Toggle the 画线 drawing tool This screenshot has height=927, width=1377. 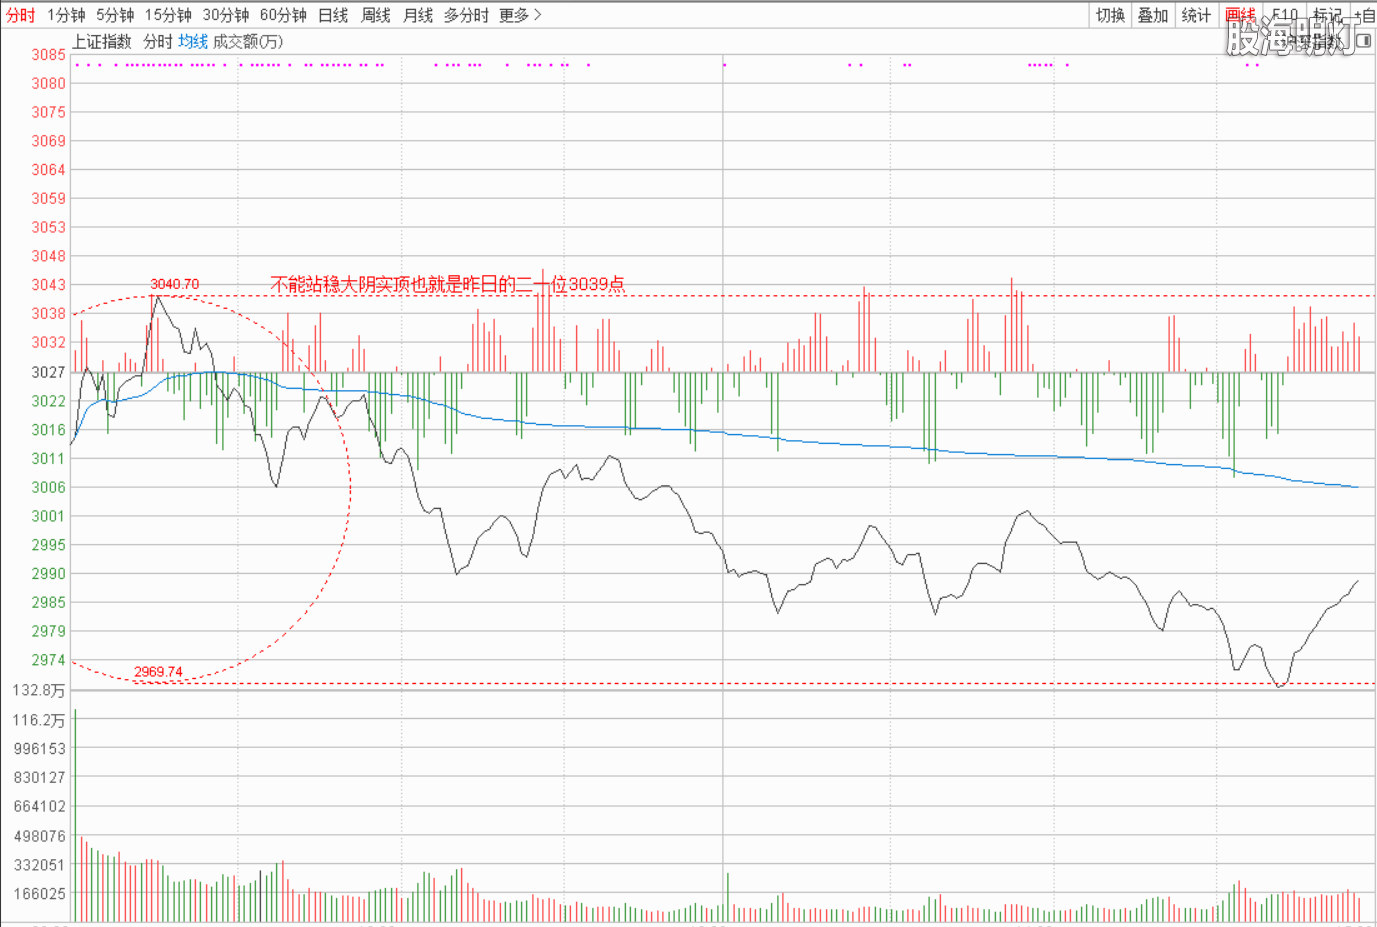[x=1240, y=15]
